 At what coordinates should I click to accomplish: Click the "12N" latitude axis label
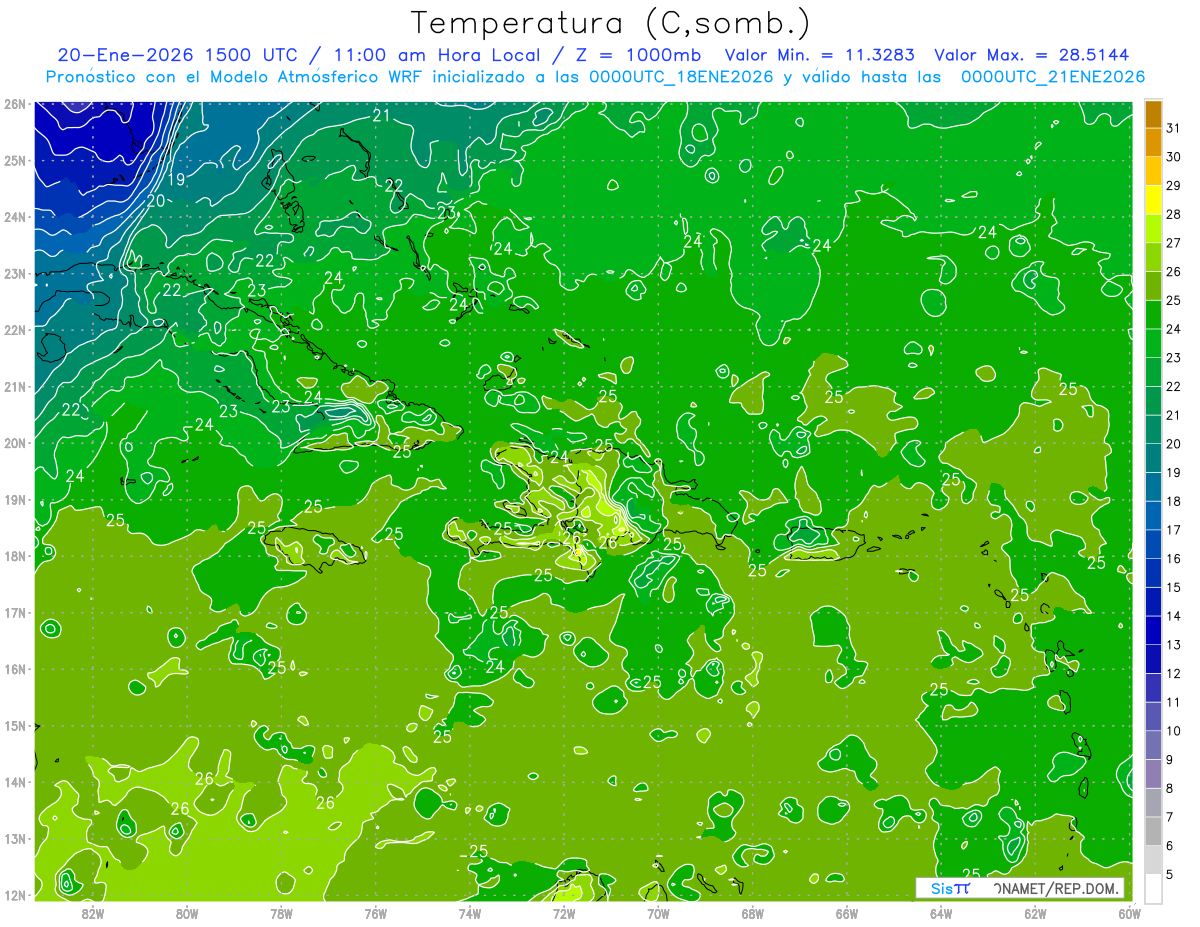tap(14, 895)
